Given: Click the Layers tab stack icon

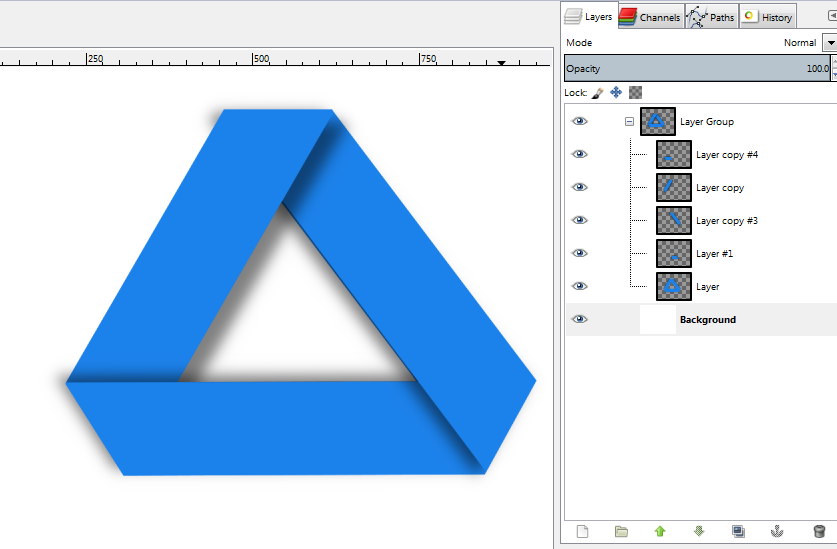Looking at the screenshot, I should pos(573,17).
